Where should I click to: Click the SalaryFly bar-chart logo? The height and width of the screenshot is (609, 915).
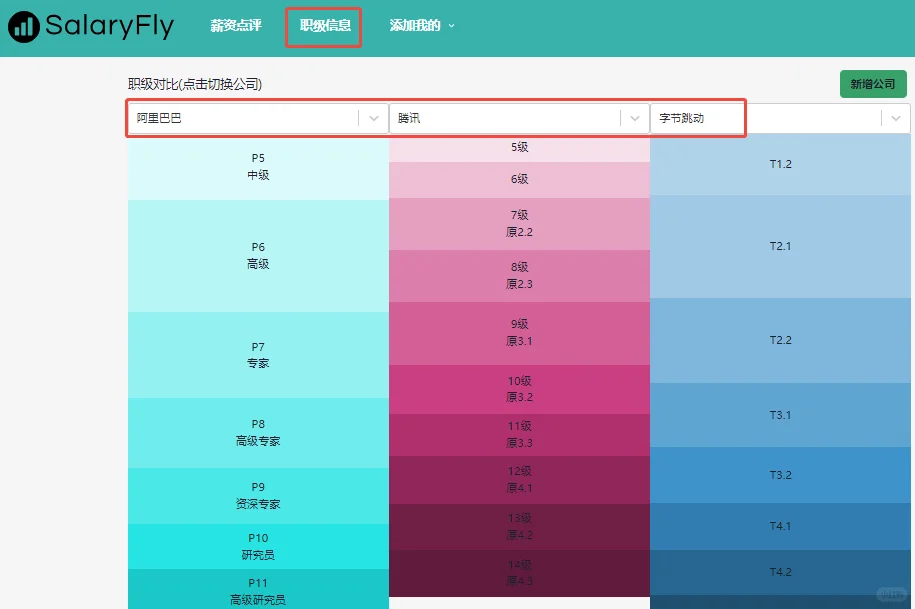[x=23, y=27]
